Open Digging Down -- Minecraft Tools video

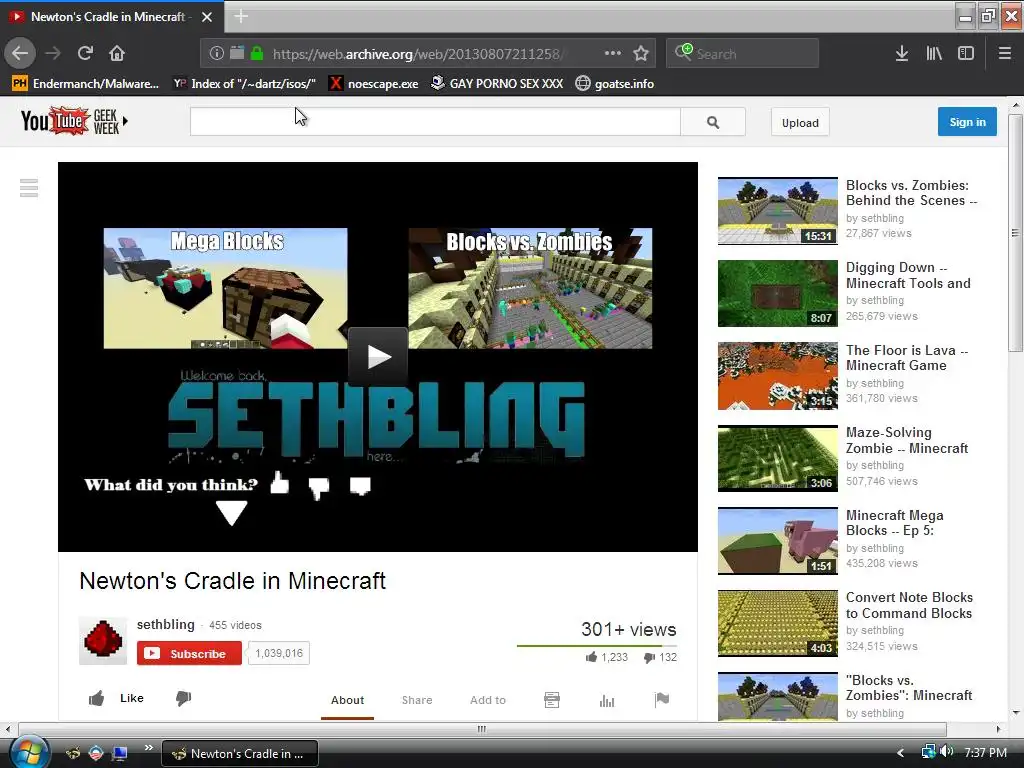point(908,275)
